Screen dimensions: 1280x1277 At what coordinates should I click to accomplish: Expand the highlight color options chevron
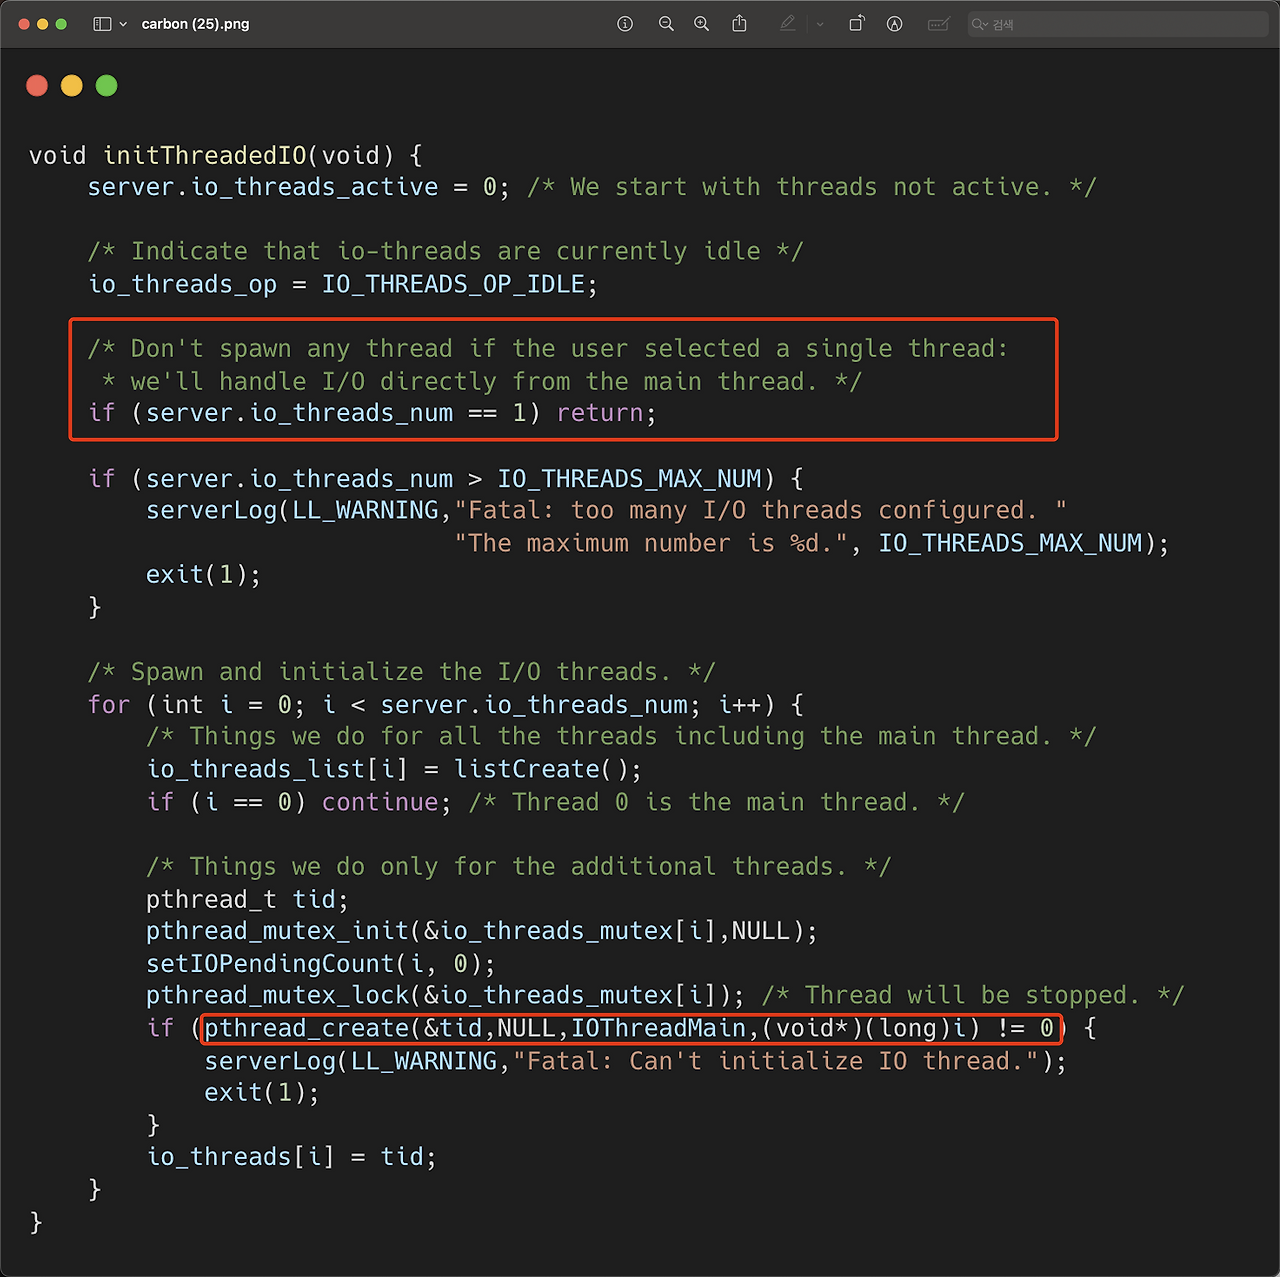pyautogui.click(x=820, y=24)
